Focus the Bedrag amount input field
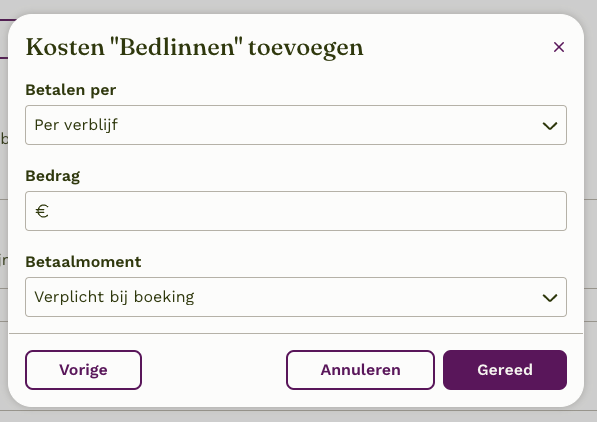This screenshot has width=597, height=422. click(296, 211)
